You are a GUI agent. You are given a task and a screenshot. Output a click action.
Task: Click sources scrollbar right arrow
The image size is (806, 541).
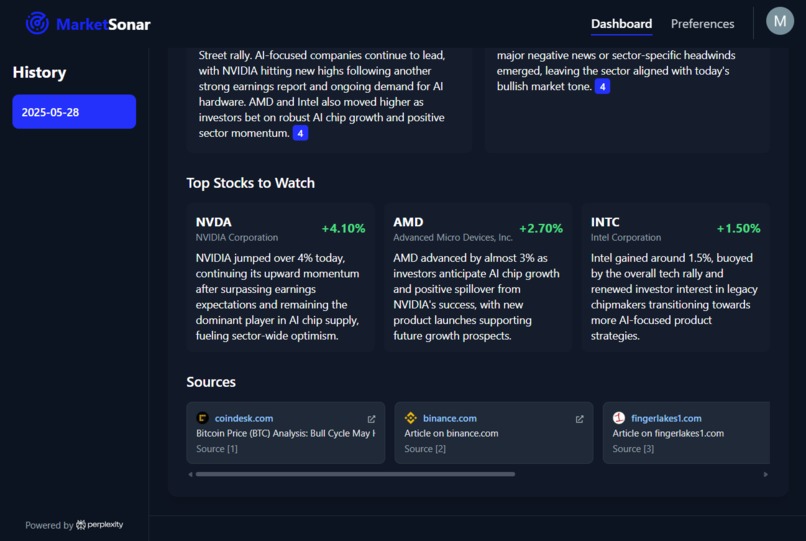[765, 474]
